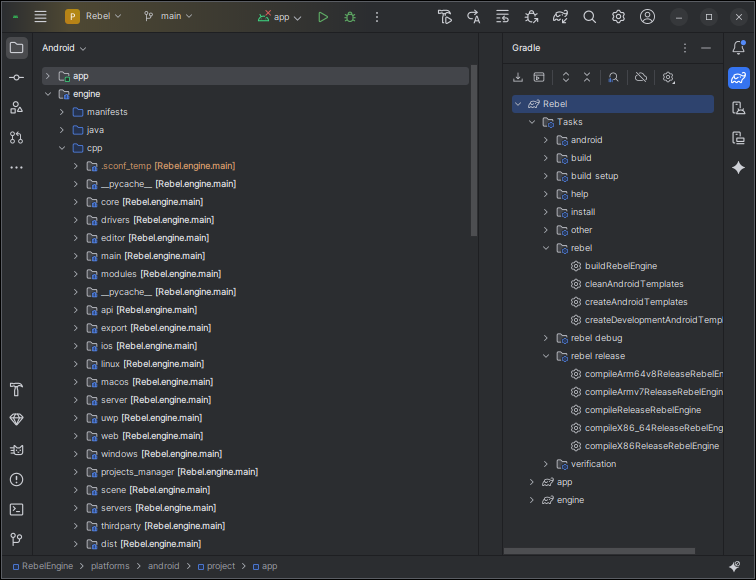Click project breadcrumb
Image resolution: width=756 pixels, height=580 pixels.
pos(216,566)
